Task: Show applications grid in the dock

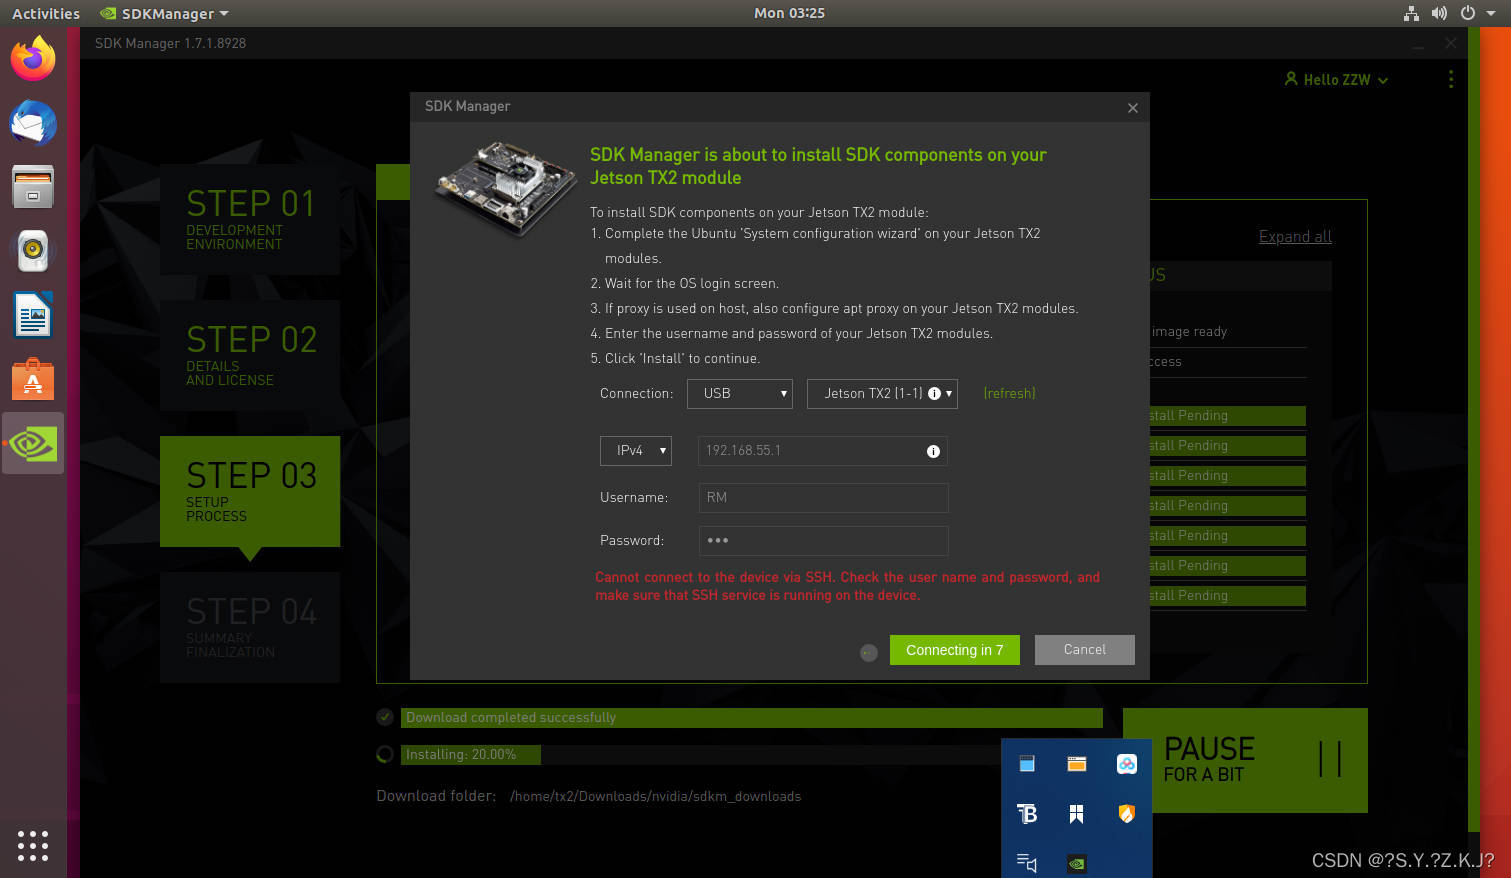Action: pyautogui.click(x=33, y=845)
